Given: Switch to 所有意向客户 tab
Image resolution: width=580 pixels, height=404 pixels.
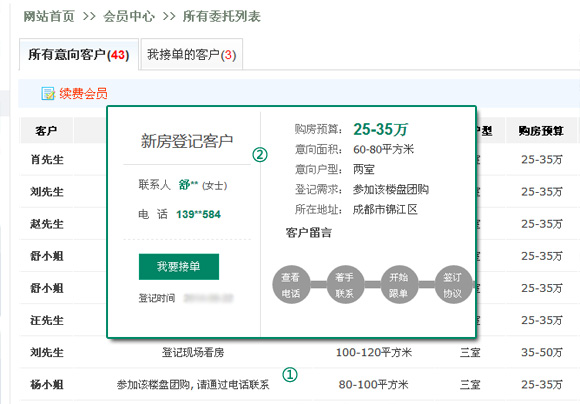Looking at the screenshot, I should 79,54.
